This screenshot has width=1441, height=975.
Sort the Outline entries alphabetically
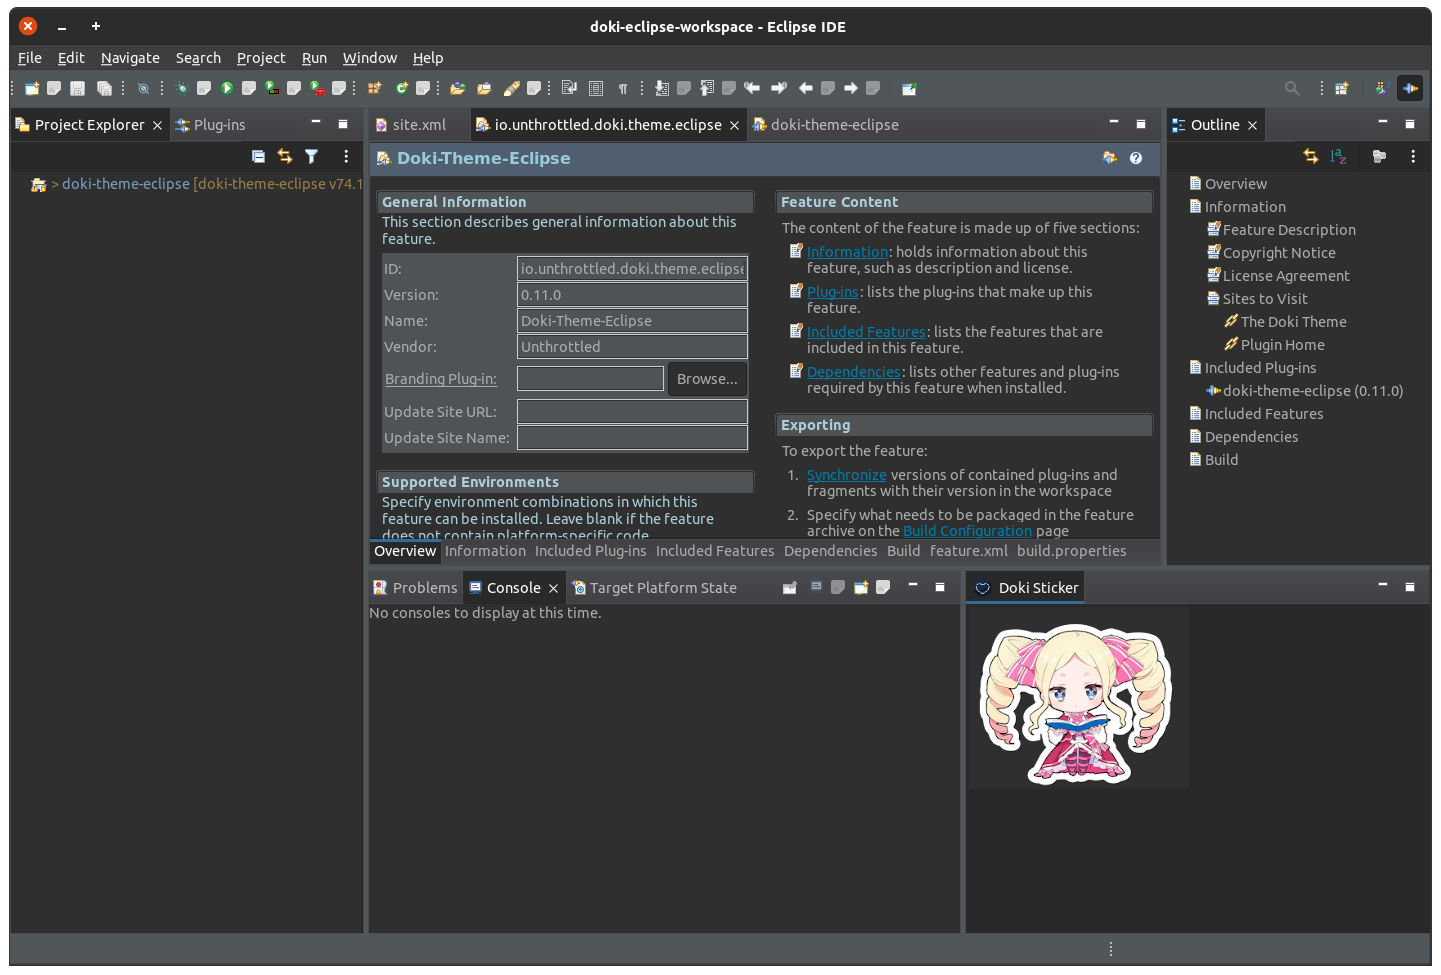coord(1338,157)
